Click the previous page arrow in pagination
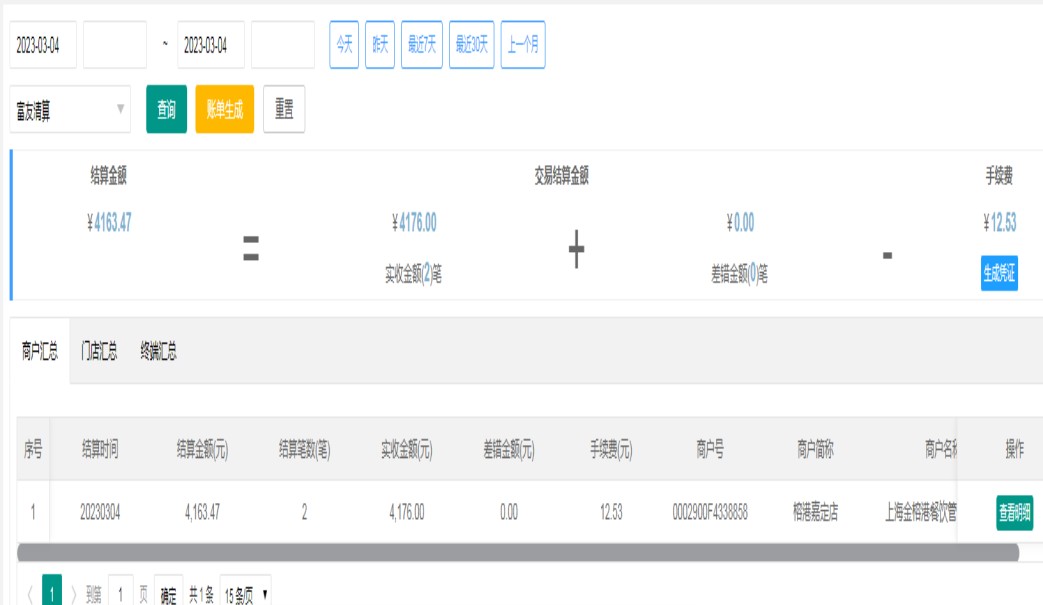The height and width of the screenshot is (605, 1043). 29,595
